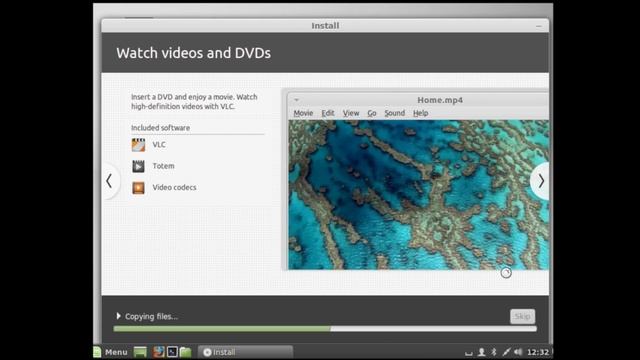Open the Movie menu in Home.mp4 preview

(x=303, y=113)
